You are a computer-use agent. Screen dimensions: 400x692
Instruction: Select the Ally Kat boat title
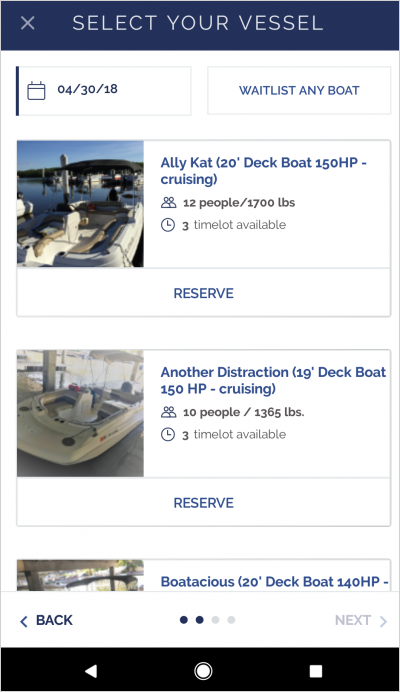[264, 171]
